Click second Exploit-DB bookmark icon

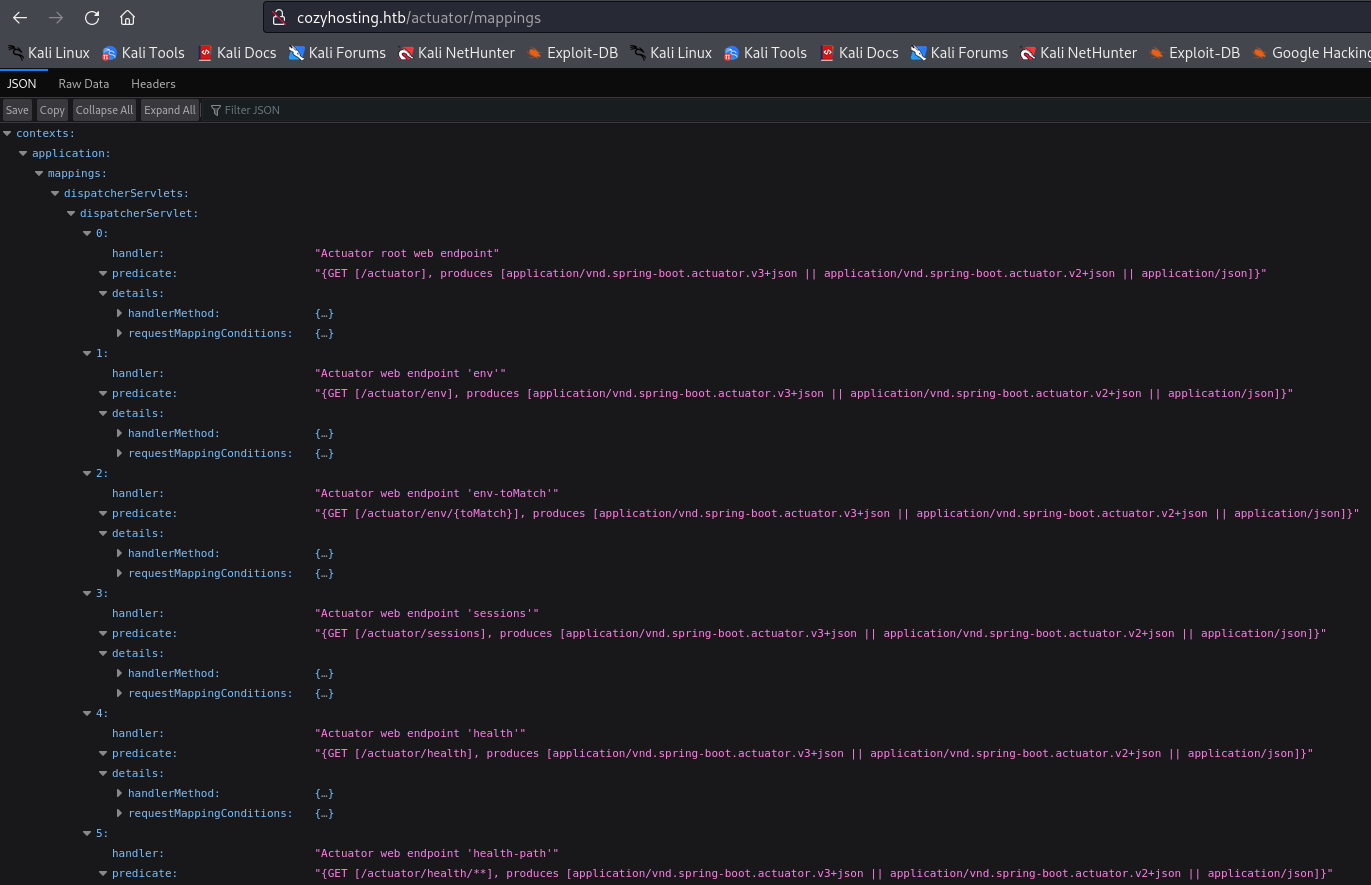pyautogui.click(x=1157, y=53)
